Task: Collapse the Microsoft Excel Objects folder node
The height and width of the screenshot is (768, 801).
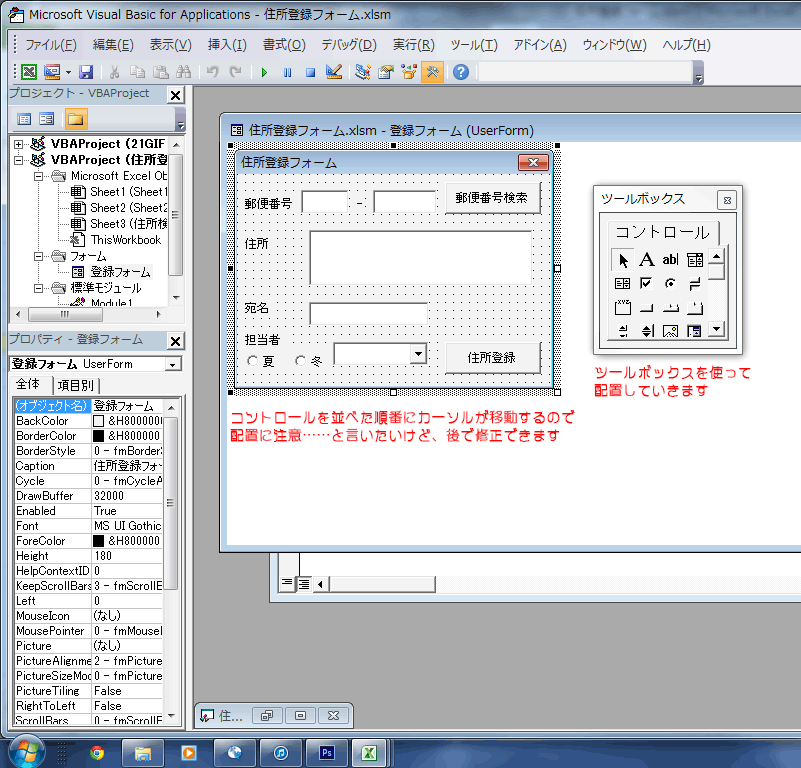Action: [x=38, y=176]
